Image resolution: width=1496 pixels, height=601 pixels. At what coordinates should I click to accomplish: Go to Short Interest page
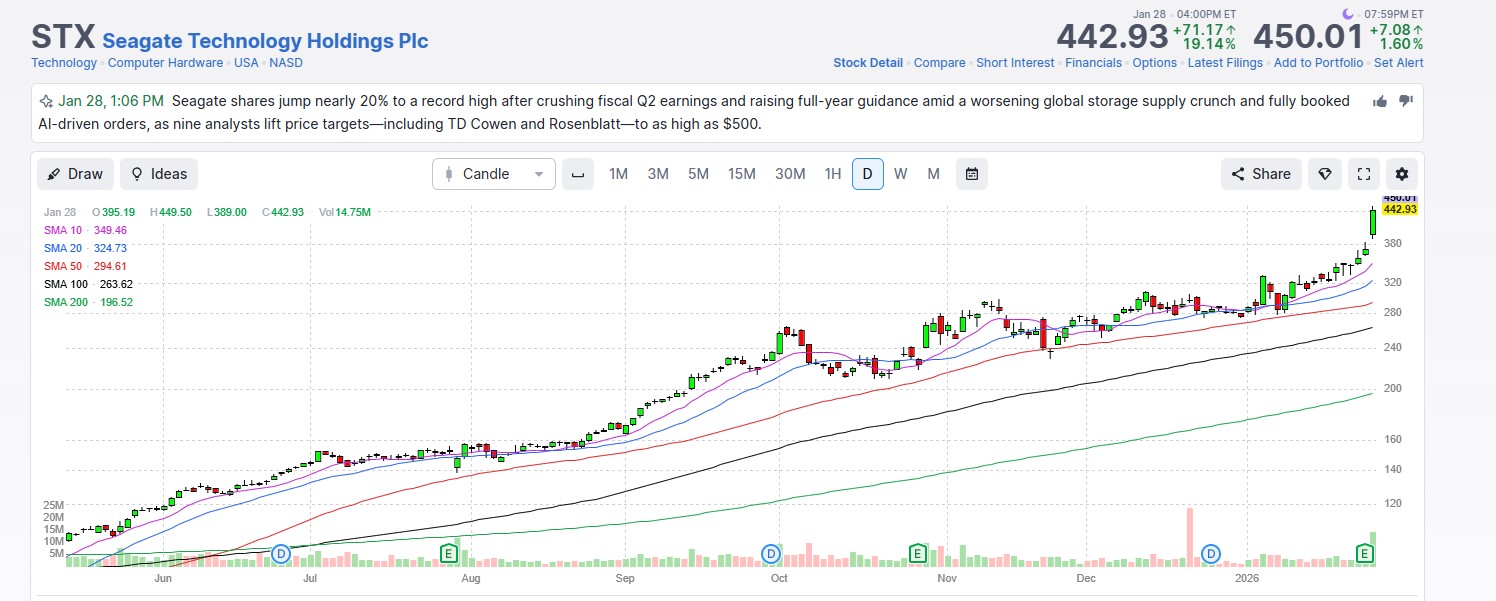(1015, 63)
